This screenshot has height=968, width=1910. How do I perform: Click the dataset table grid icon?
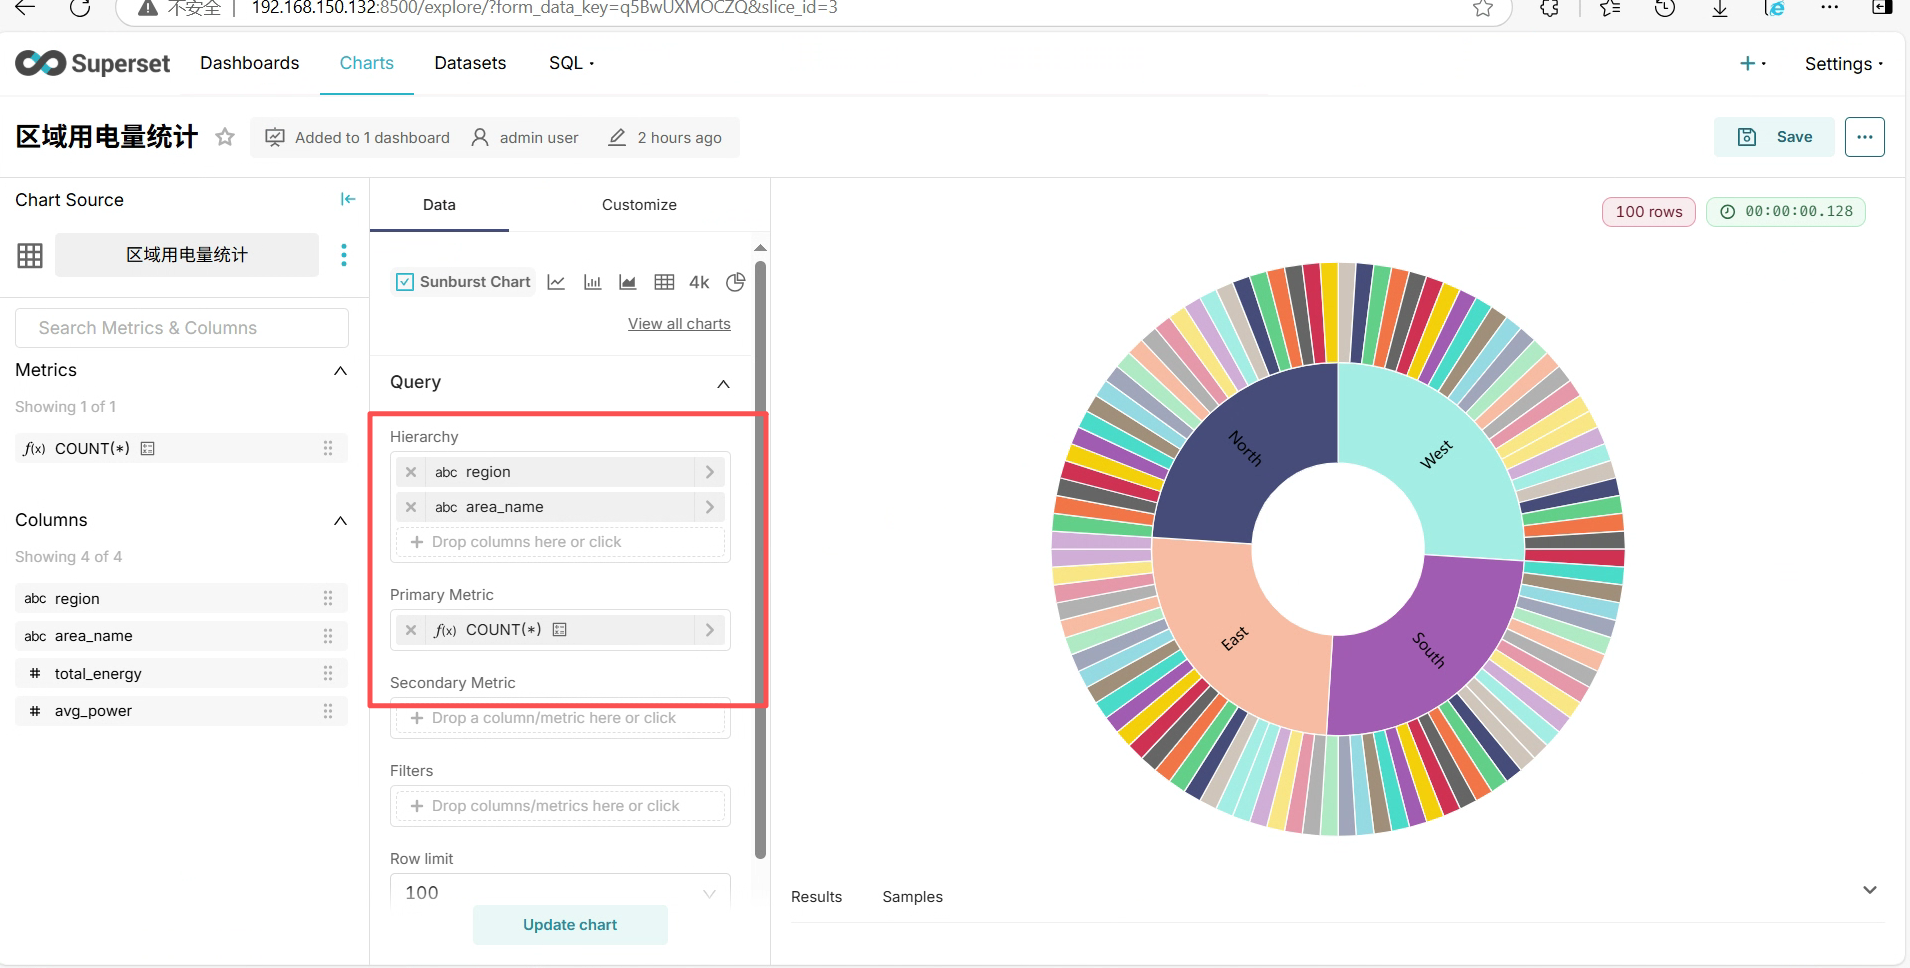[30, 256]
